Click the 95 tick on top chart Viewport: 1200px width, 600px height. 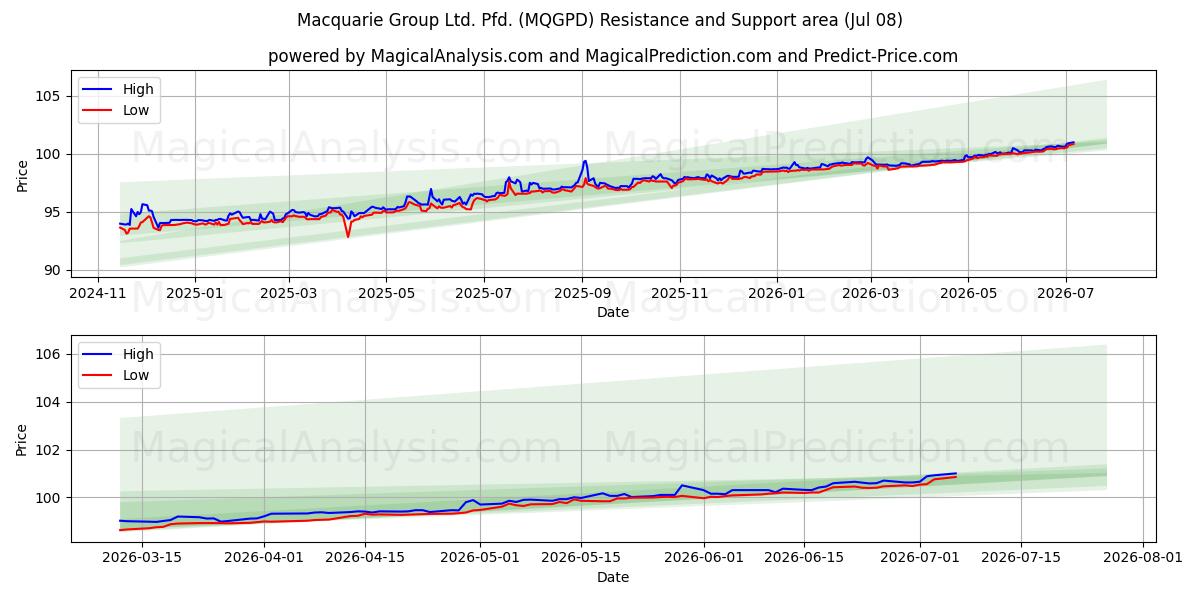click(54, 212)
